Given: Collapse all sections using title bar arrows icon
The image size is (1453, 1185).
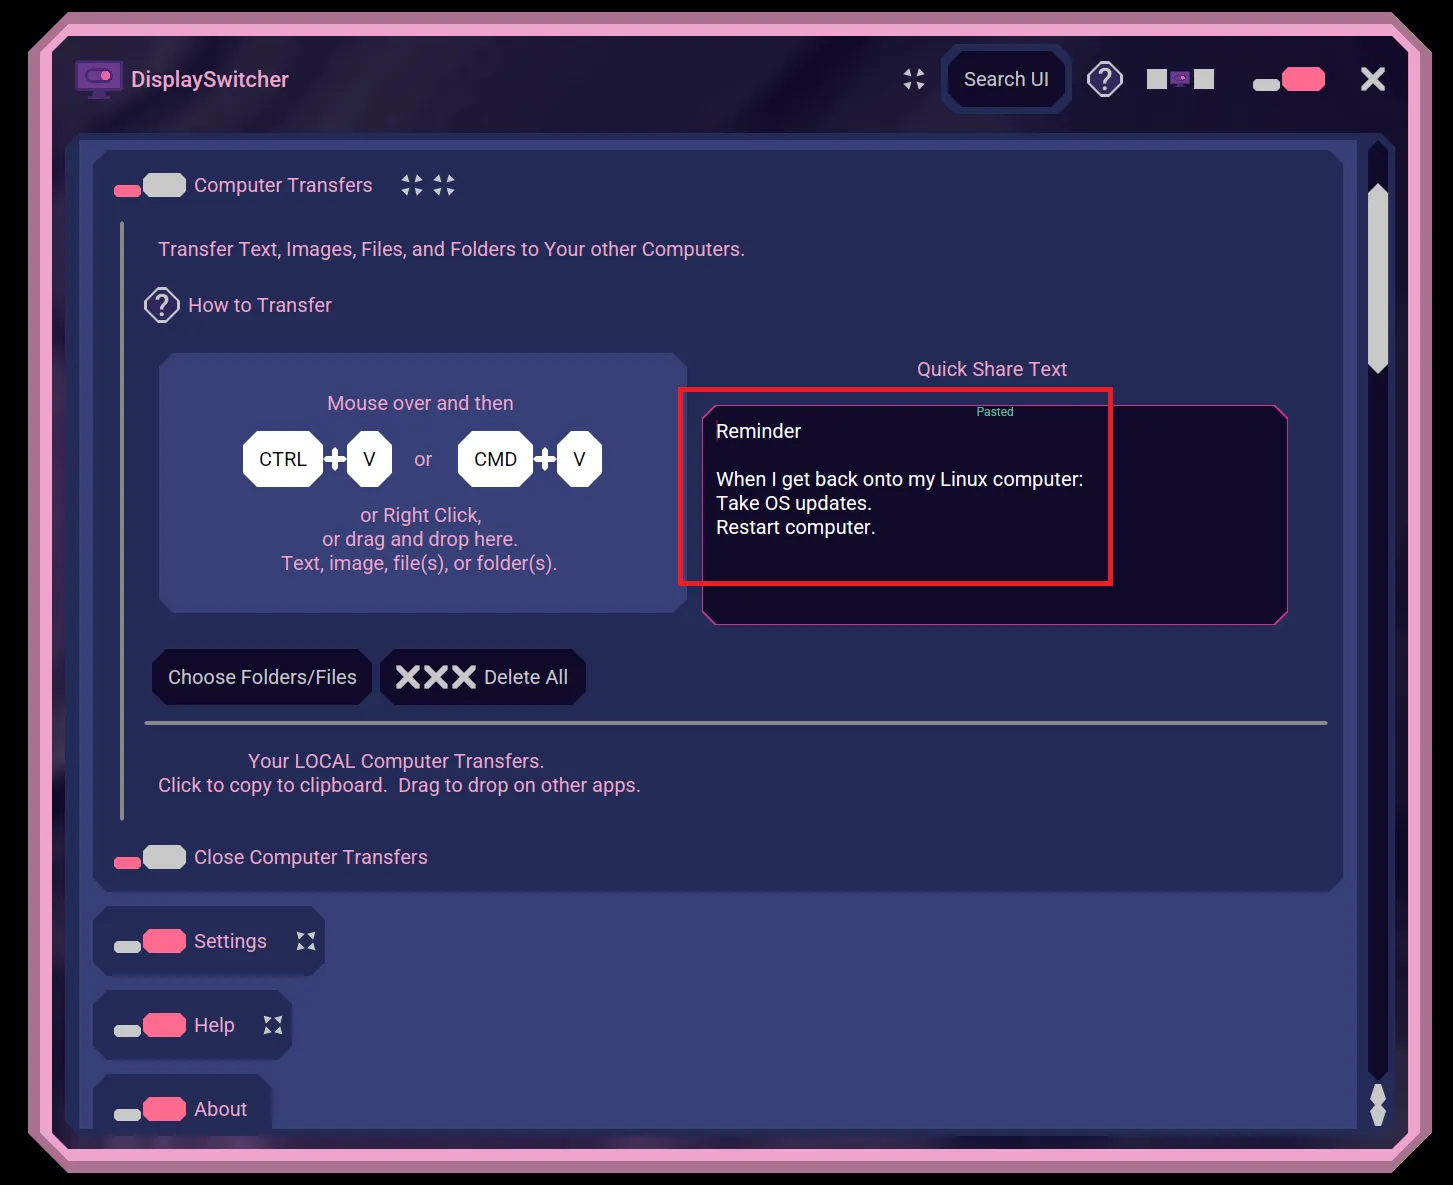Looking at the screenshot, I should (914, 79).
